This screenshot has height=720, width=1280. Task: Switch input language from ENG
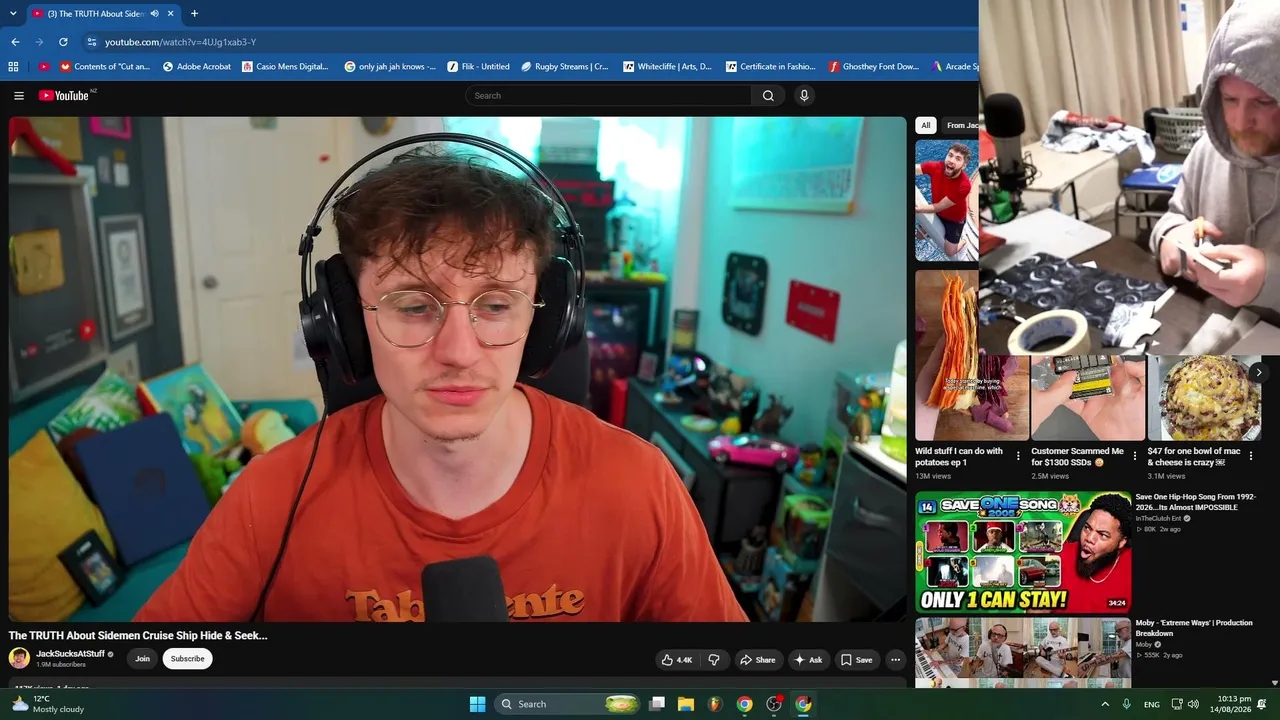click(1152, 705)
